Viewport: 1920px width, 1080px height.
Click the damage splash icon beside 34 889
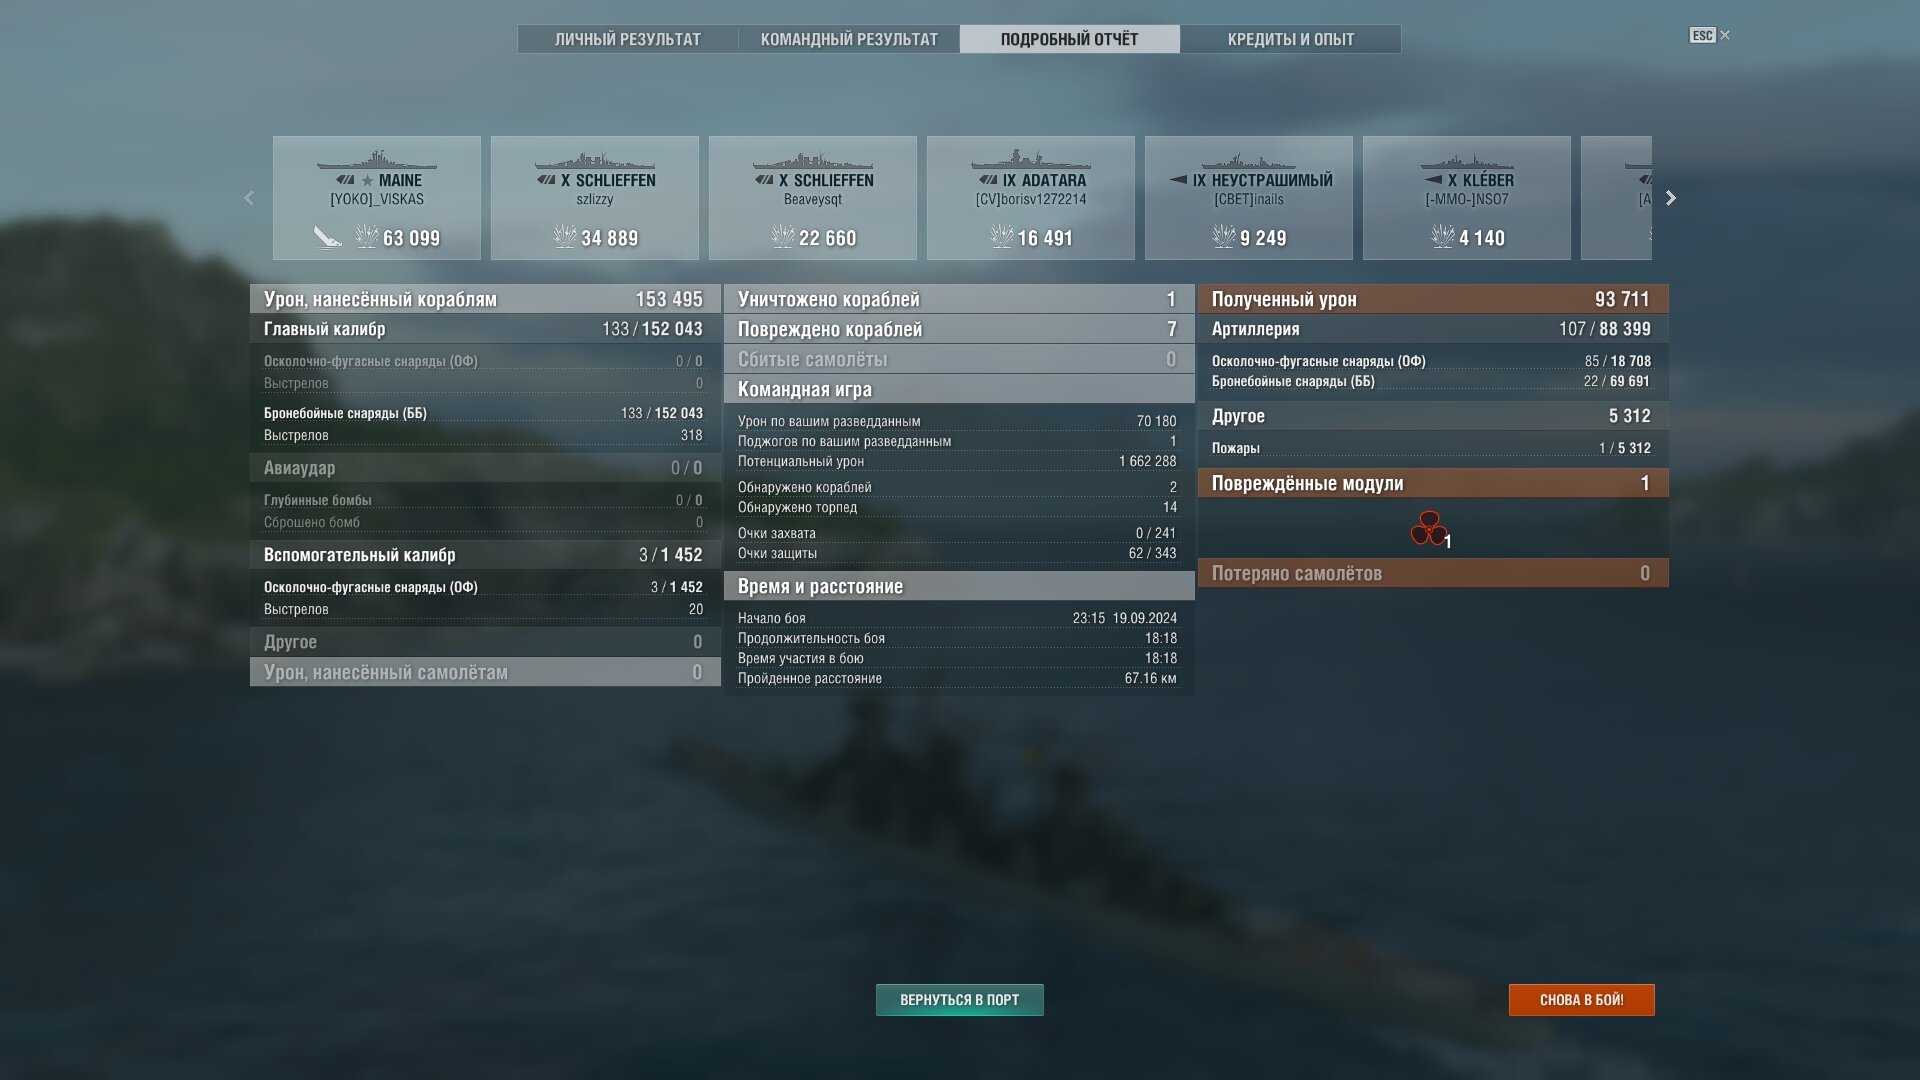coord(565,237)
